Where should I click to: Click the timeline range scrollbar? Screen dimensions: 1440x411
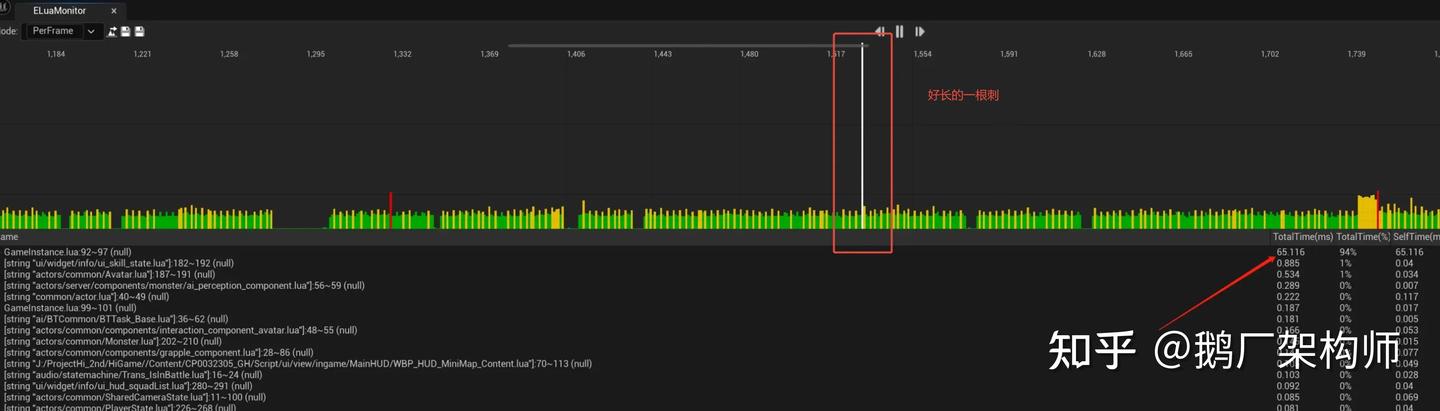[x=688, y=45]
